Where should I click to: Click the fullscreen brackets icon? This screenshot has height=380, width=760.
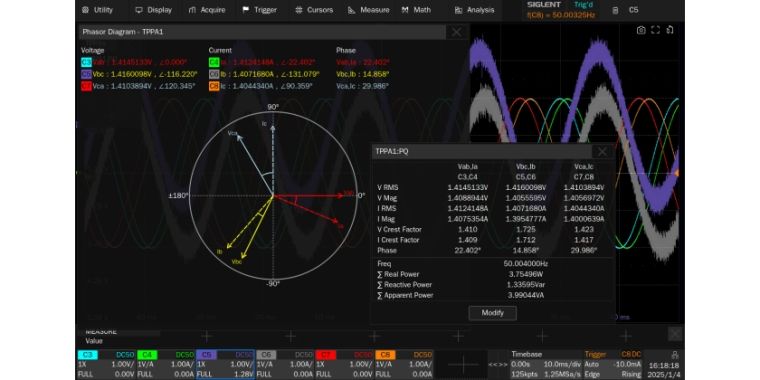tap(655, 30)
